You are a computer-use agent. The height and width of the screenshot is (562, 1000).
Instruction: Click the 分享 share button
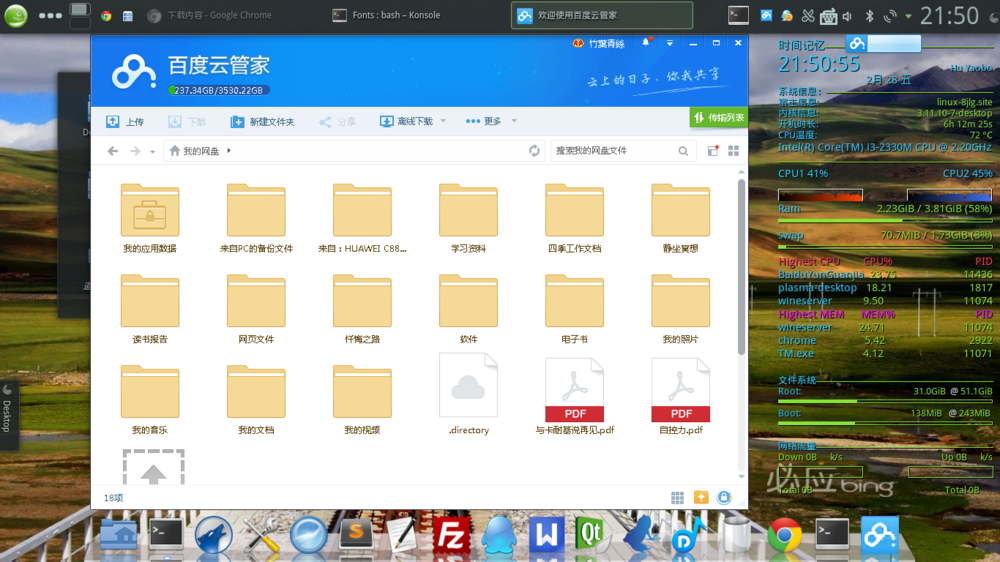337,121
